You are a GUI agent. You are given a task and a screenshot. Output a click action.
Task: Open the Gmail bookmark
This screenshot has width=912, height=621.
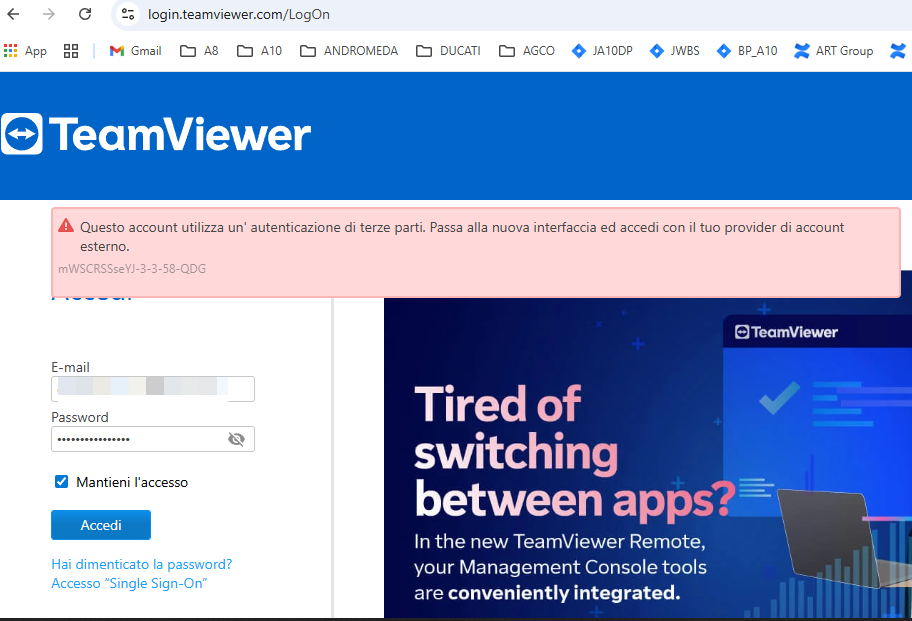click(135, 51)
